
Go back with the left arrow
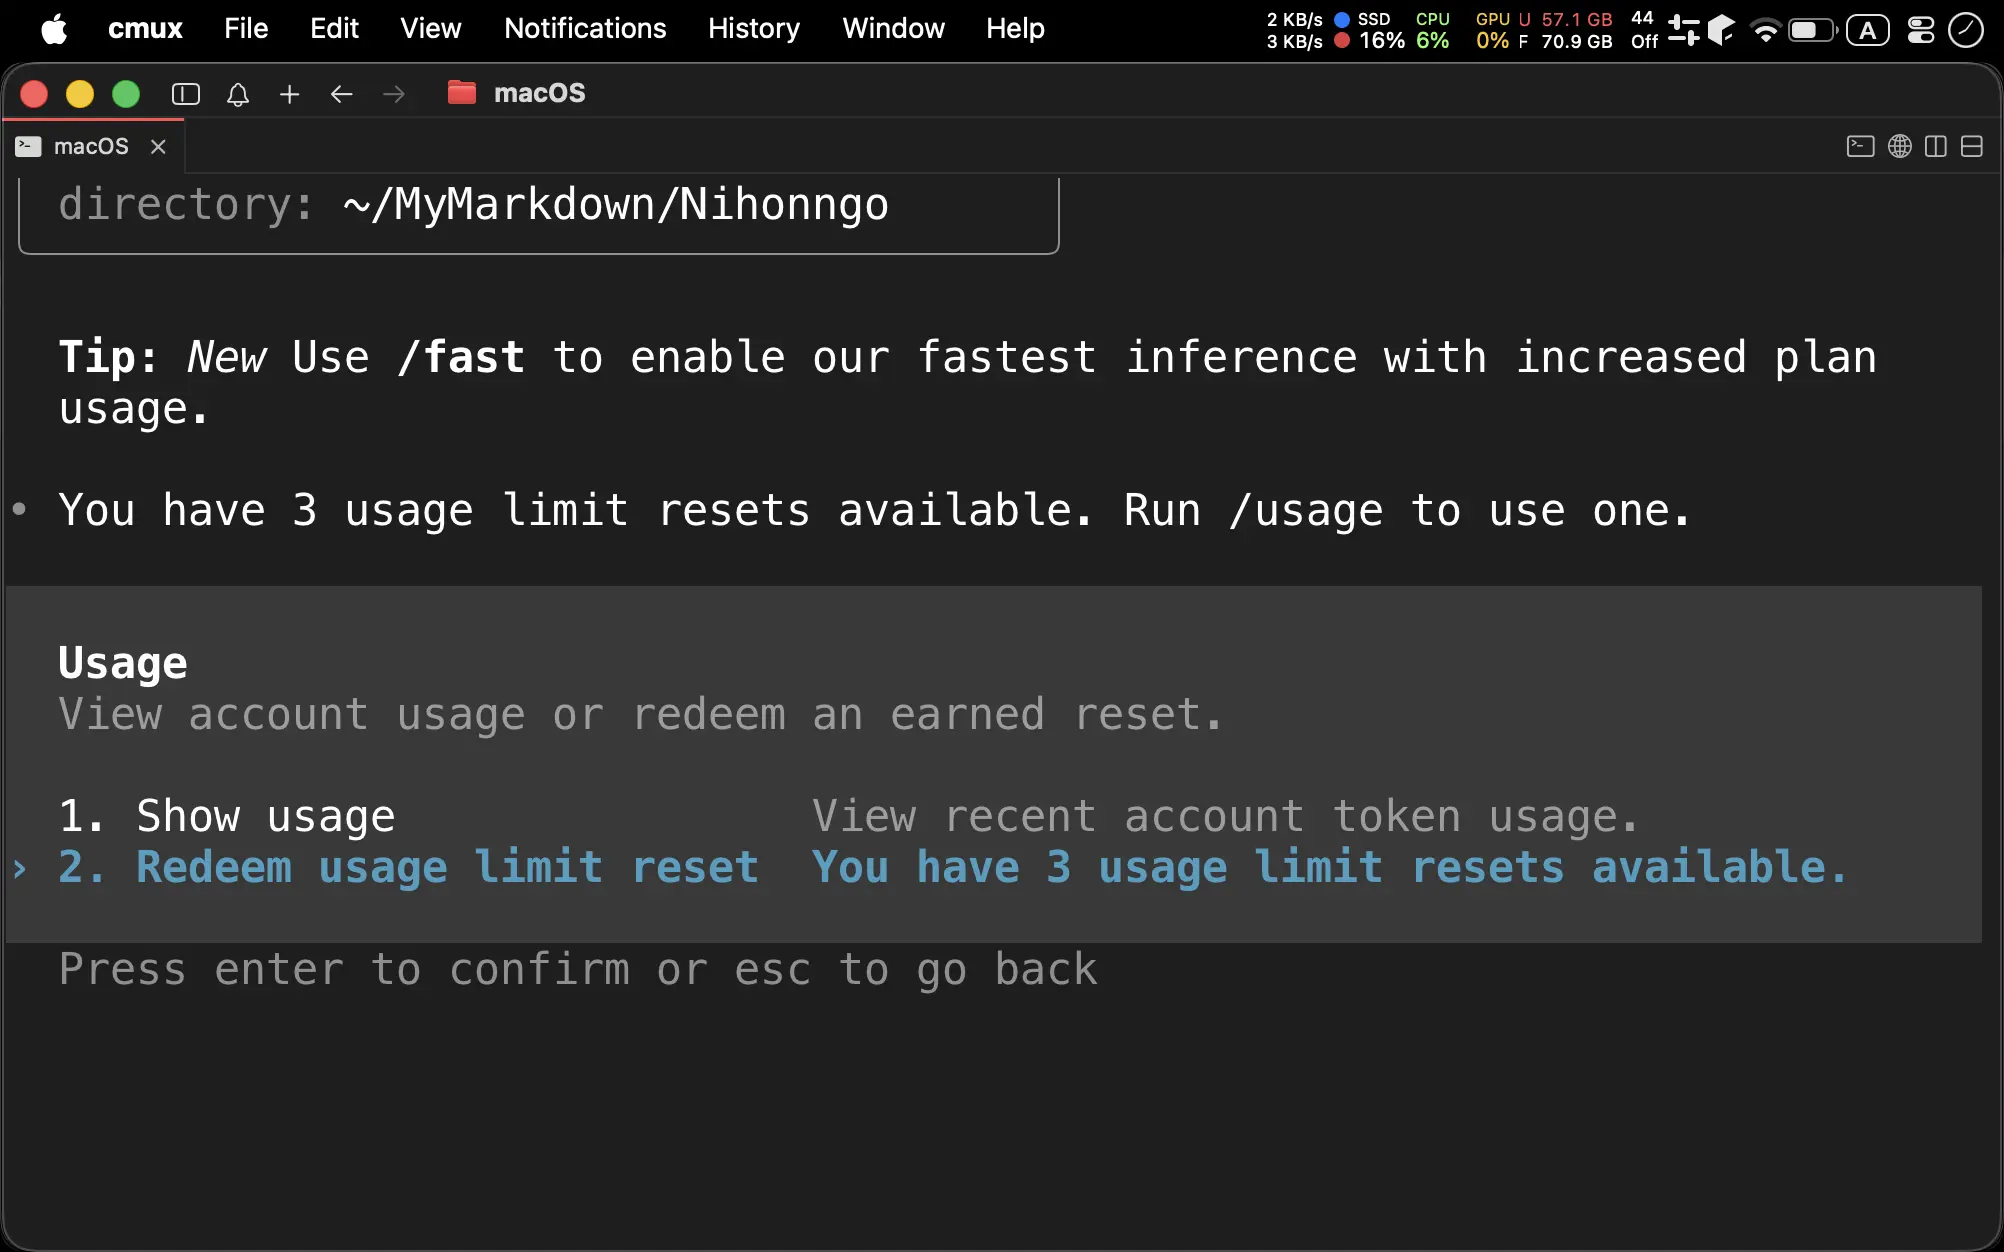tap(342, 94)
